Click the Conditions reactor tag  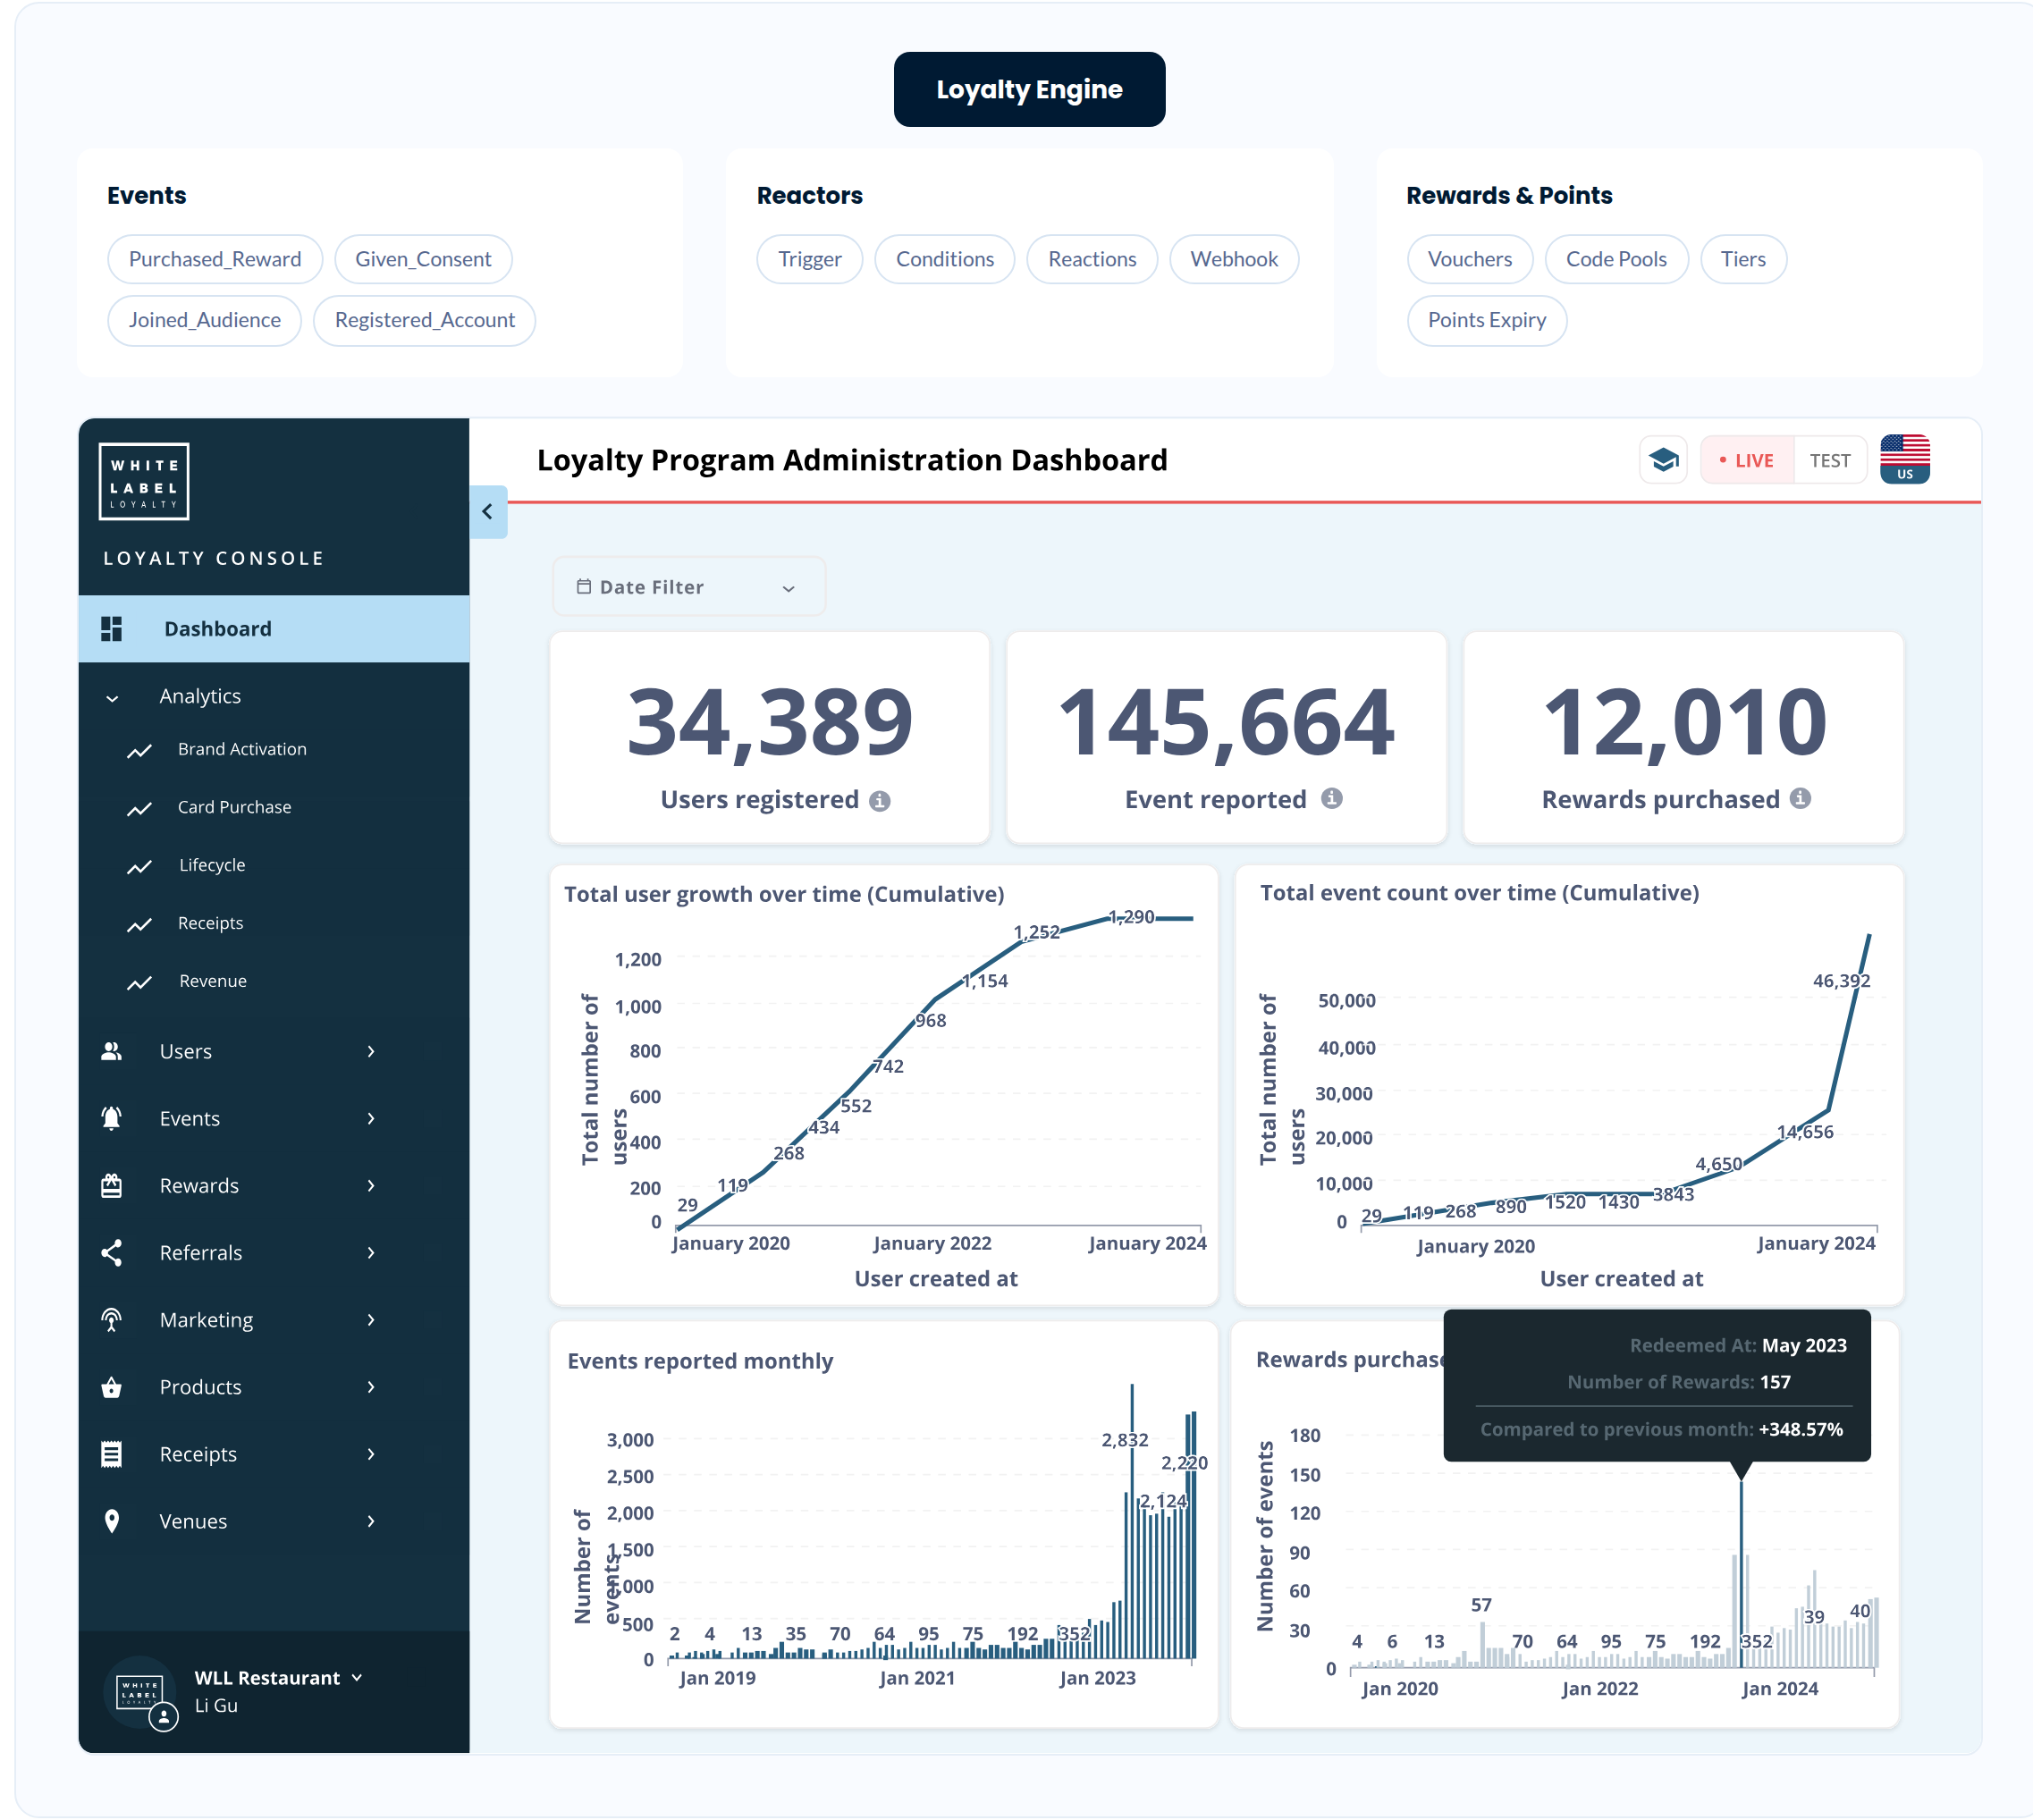(x=944, y=259)
